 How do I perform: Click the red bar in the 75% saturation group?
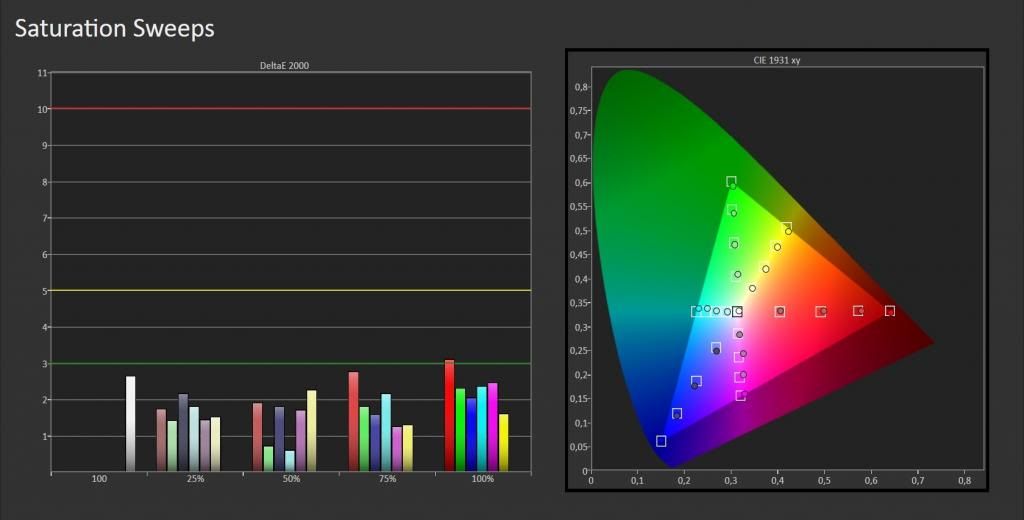pyautogui.click(x=353, y=421)
